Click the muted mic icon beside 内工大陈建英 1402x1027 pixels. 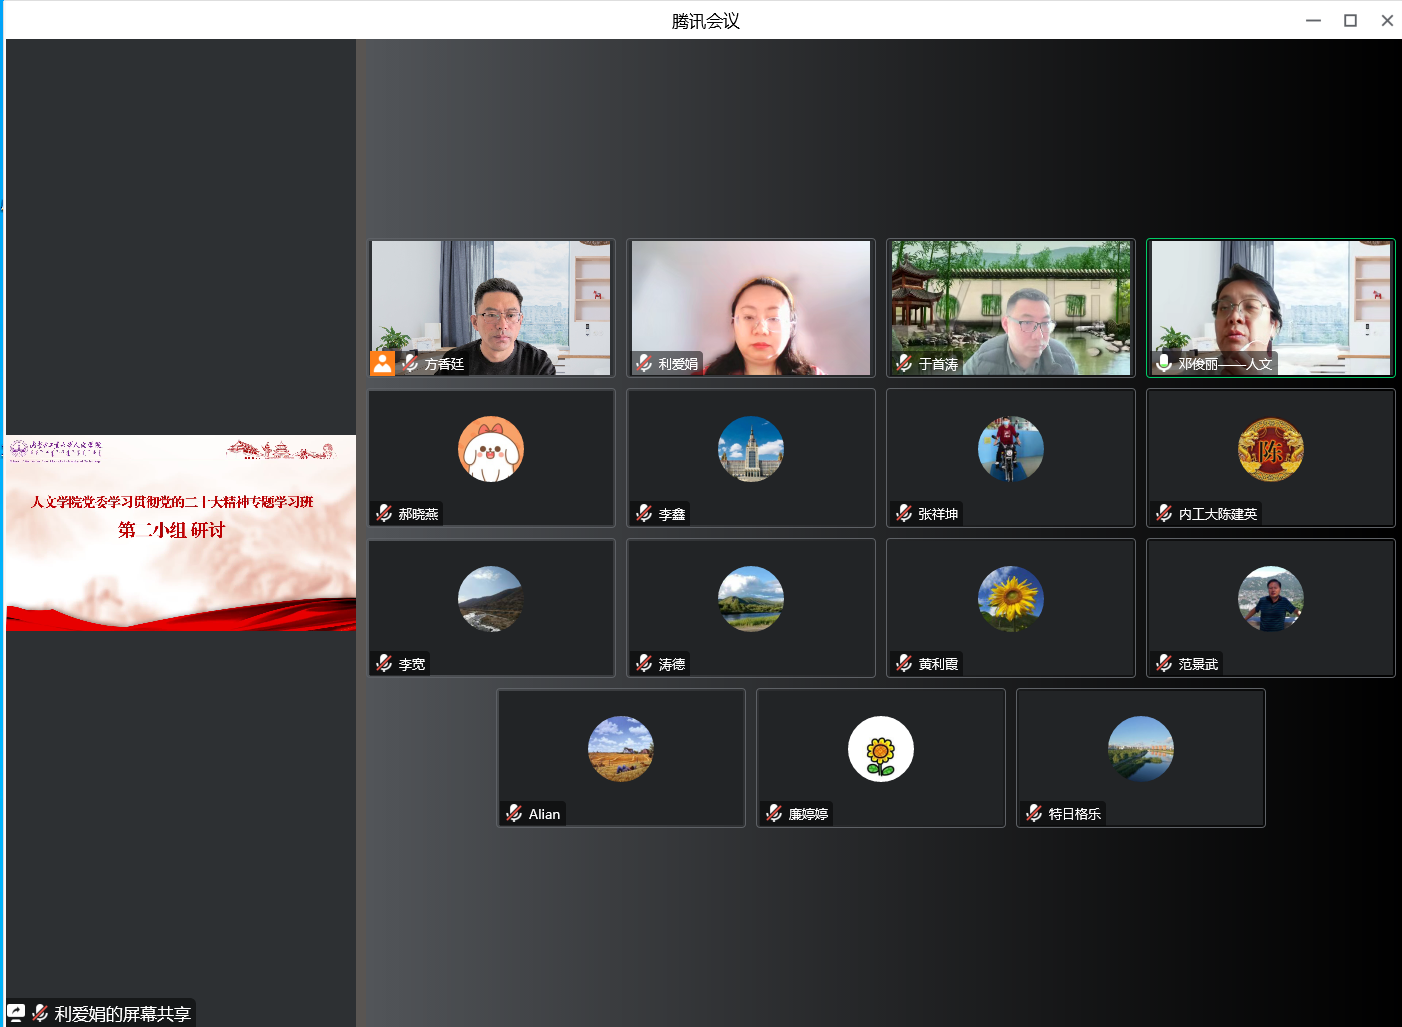(1164, 513)
